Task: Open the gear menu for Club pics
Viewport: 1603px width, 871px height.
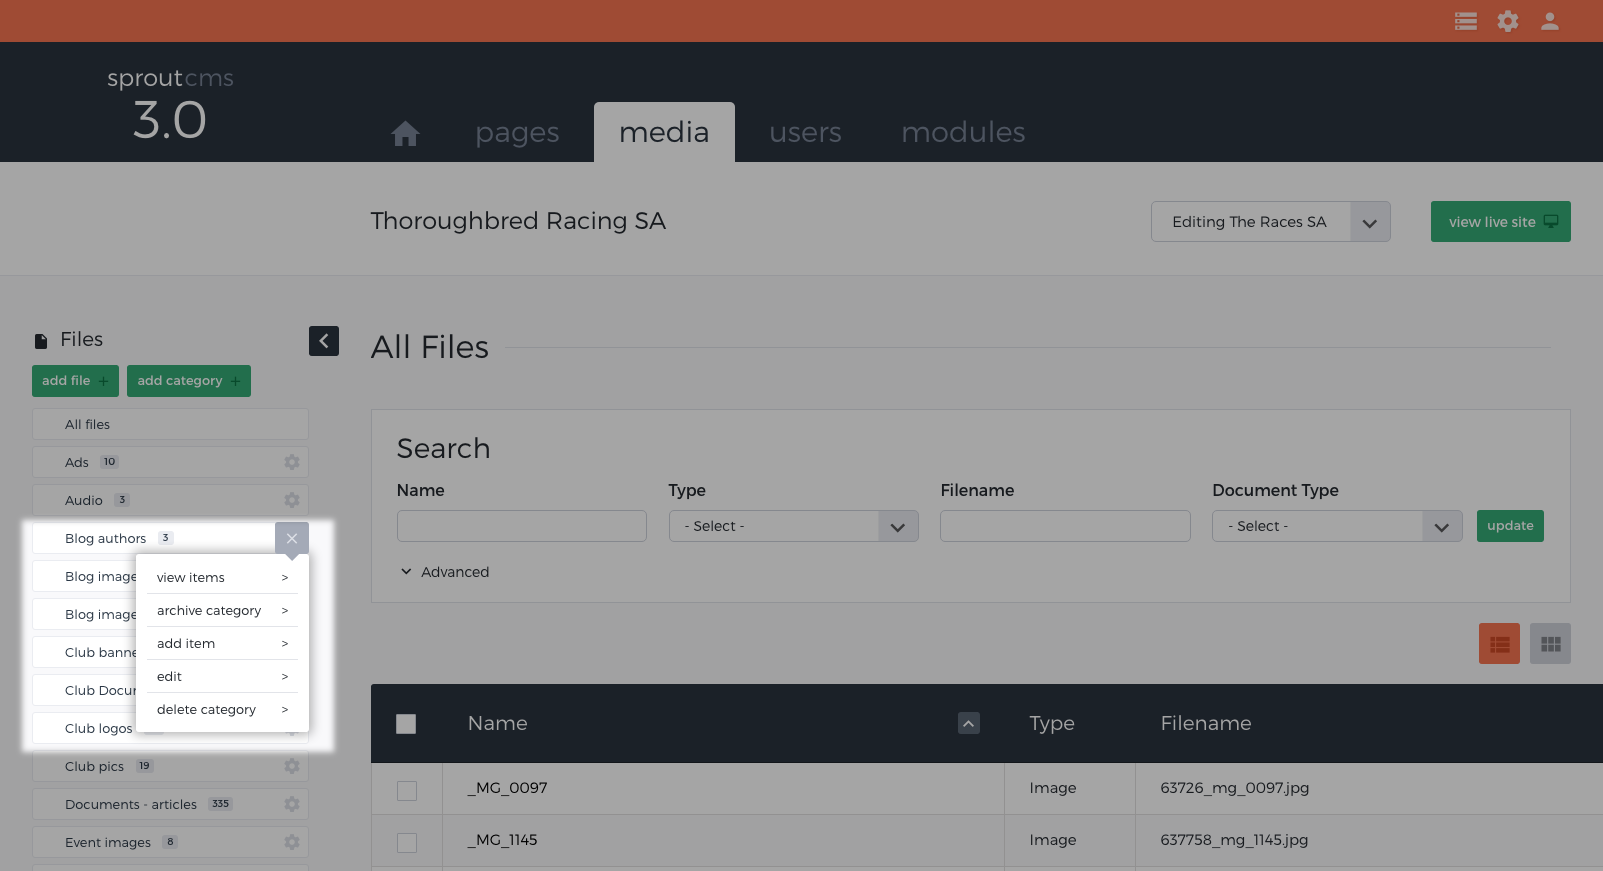Action: tap(292, 766)
